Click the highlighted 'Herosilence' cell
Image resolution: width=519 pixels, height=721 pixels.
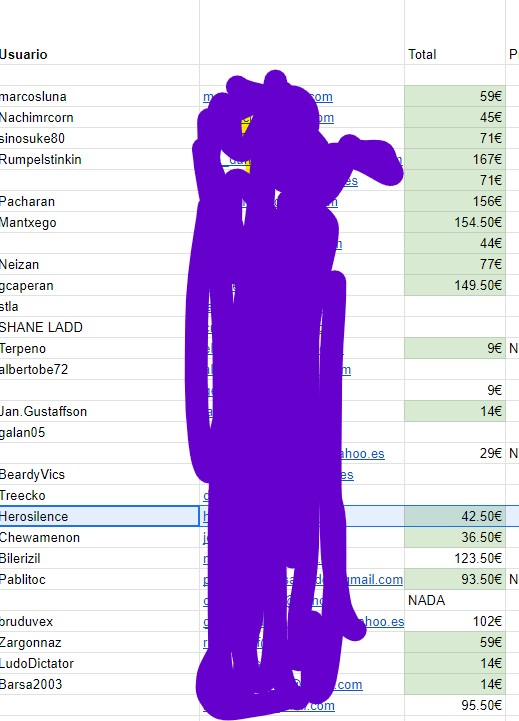click(x=99, y=516)
